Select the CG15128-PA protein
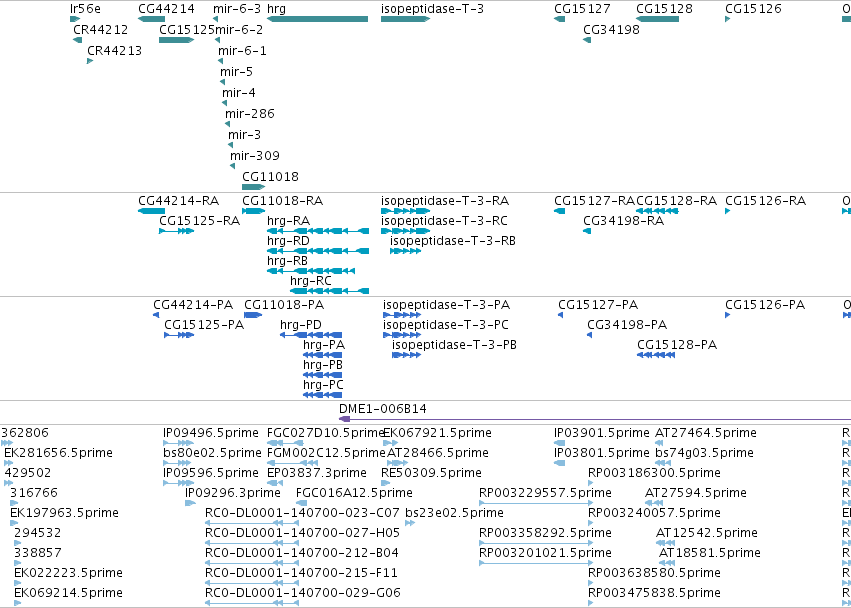Image resolution: width=851 pixels, height=608 pixels. pos(656,355)
